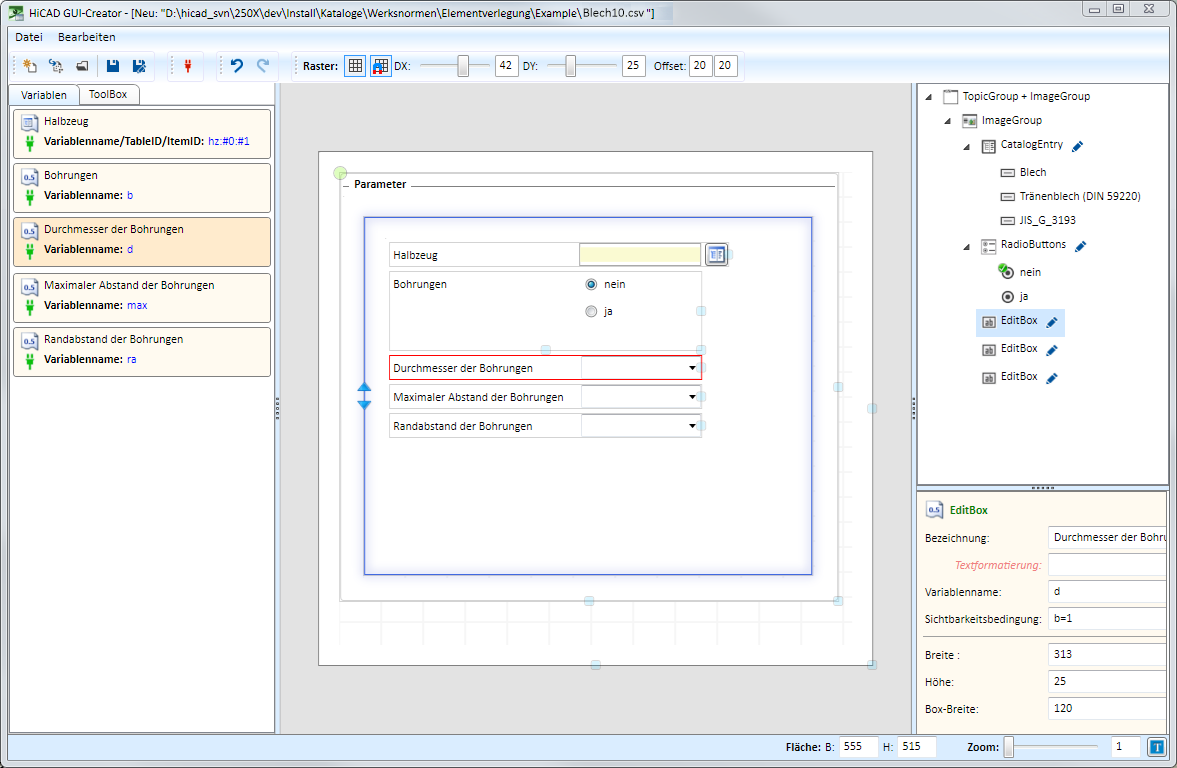Open the Durchmesser der Bohrungen dropdown

[692, 368]
